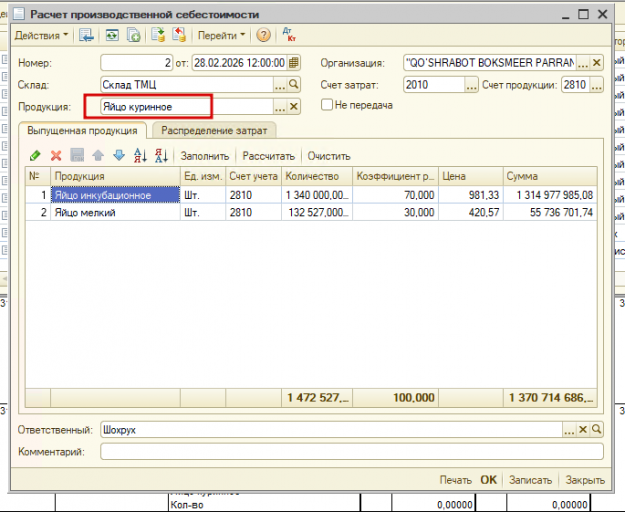Show Дт/Кт document postings icon

289,35
